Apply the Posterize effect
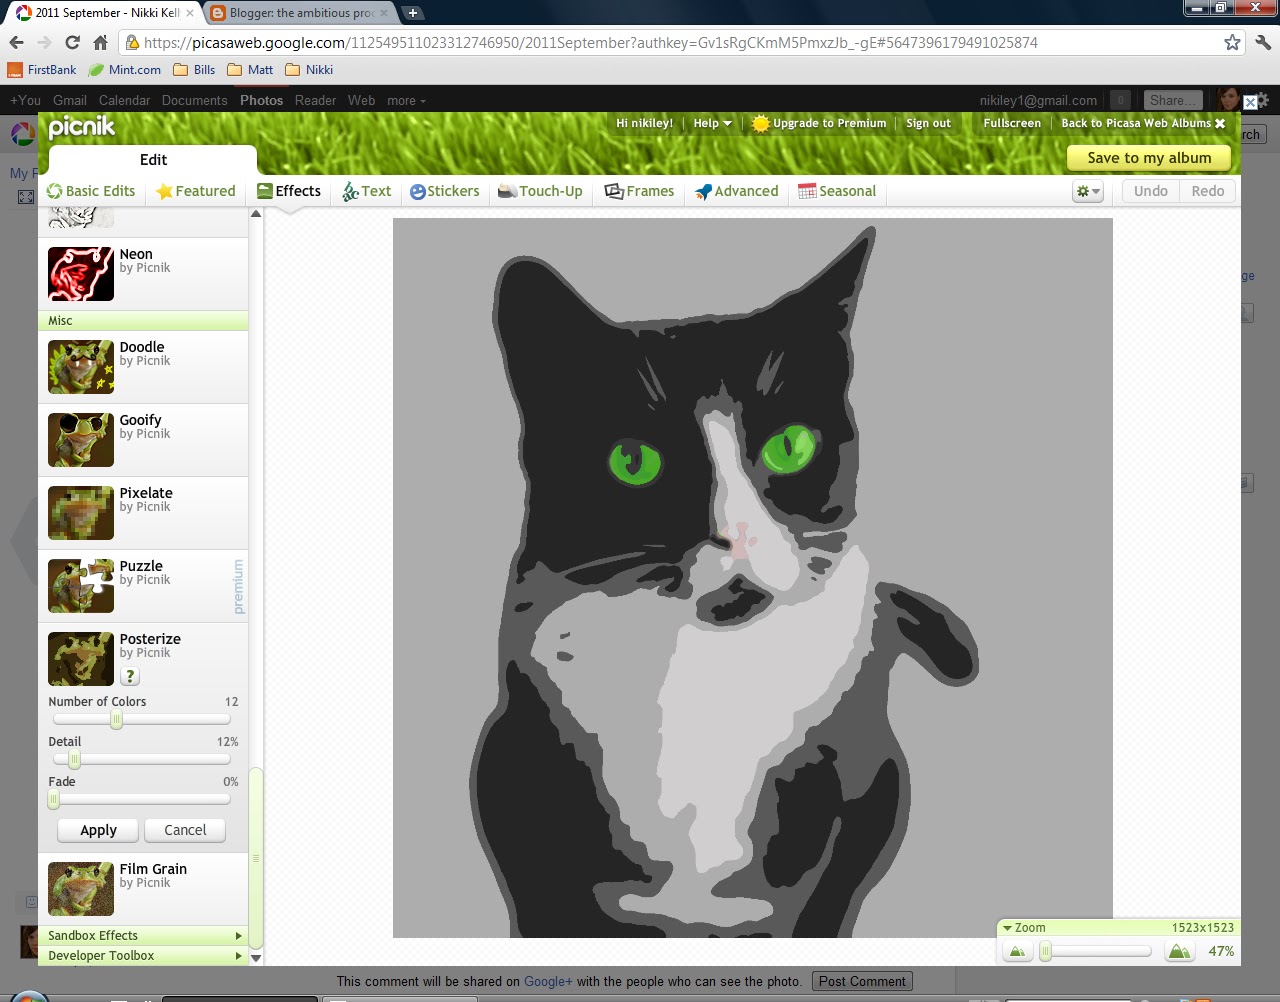This screenshot has height=1002, width=1280. (x=98, y=830)
